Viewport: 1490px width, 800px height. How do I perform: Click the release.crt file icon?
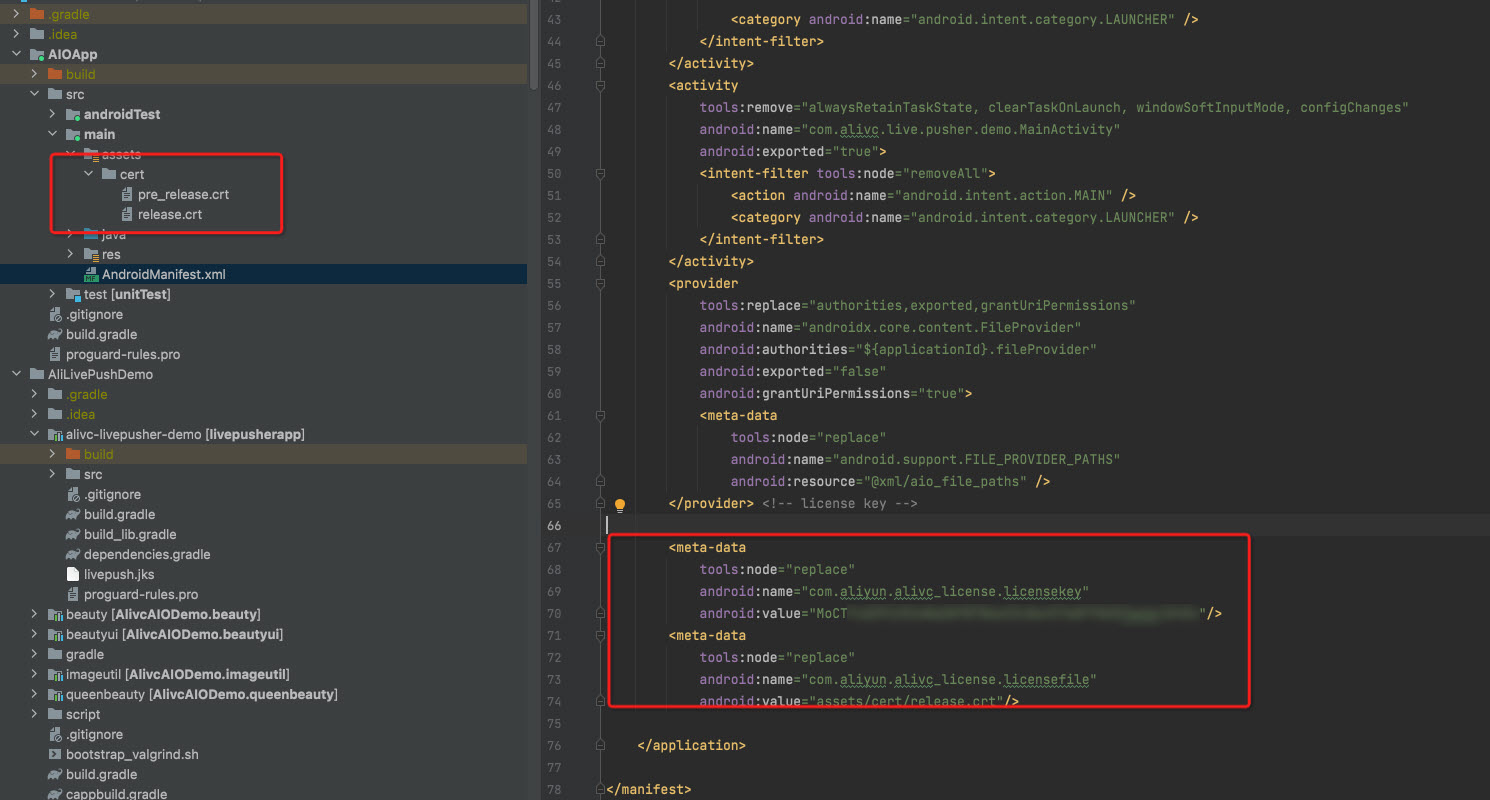tap(127, 214)
